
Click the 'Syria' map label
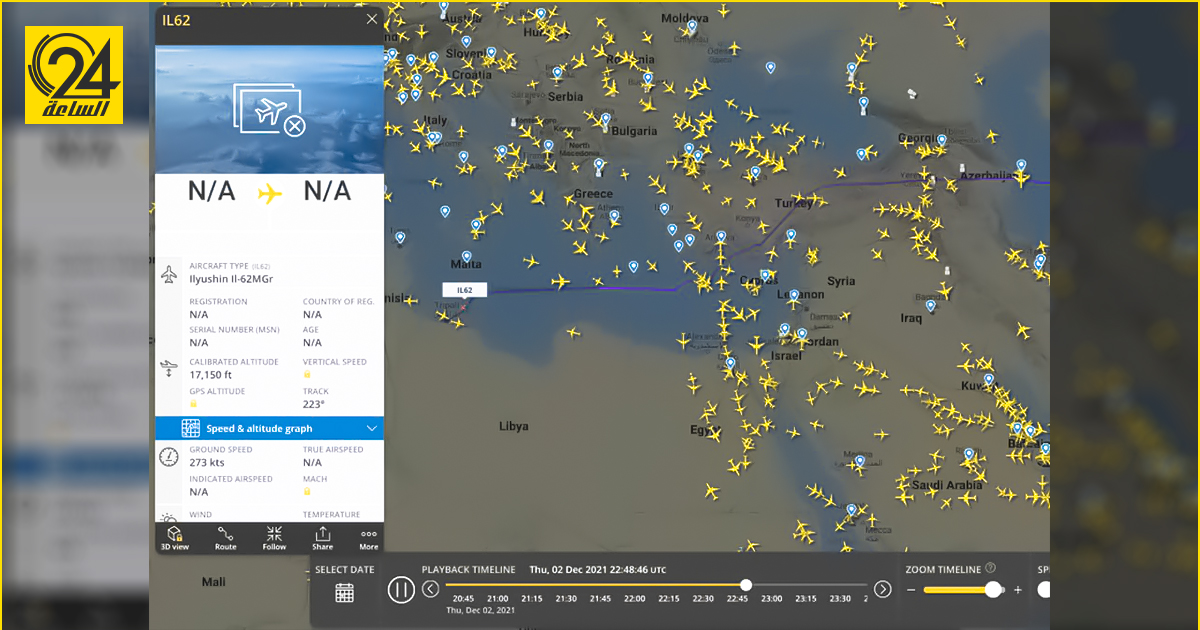coord(841,282)
